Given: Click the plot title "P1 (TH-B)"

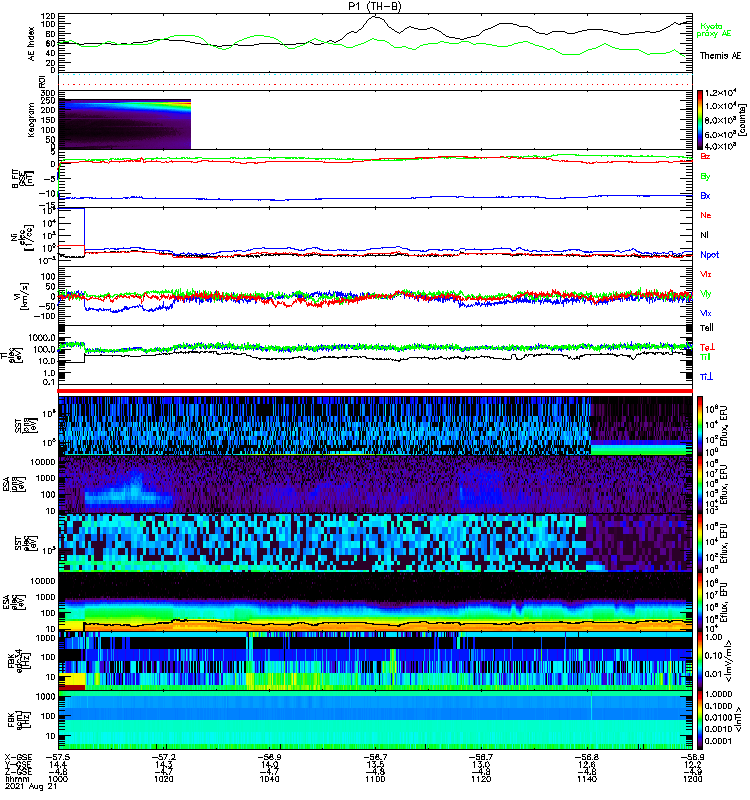Looking at the screenshot, I should click(374, 6).
